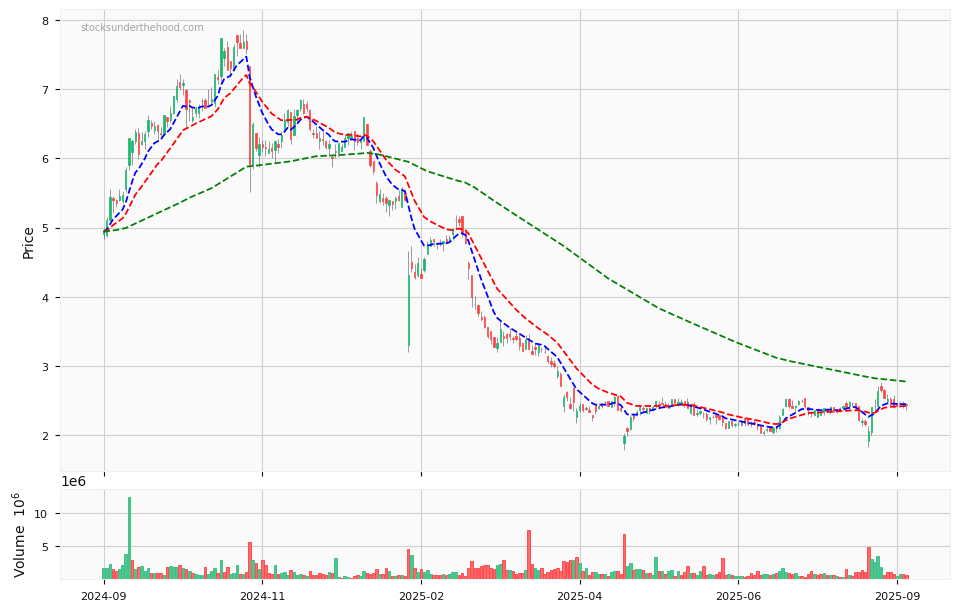Image resolution: width=959 pixels, height=611 pixels.
Task: Click the long green candle near 2025-02
Action: (409, 311)
